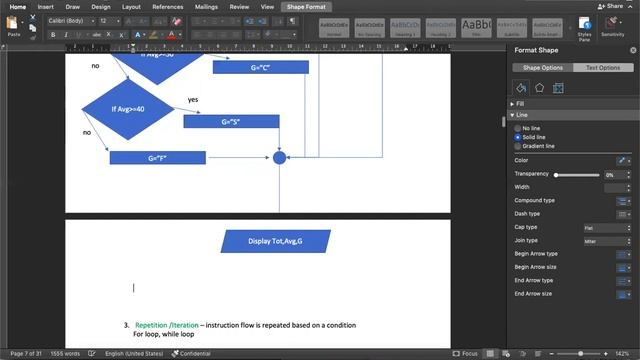Image resolution: width=640 pixels, height=360 pixels.
Task: Select the Solid line radio button
Action: 518,137
